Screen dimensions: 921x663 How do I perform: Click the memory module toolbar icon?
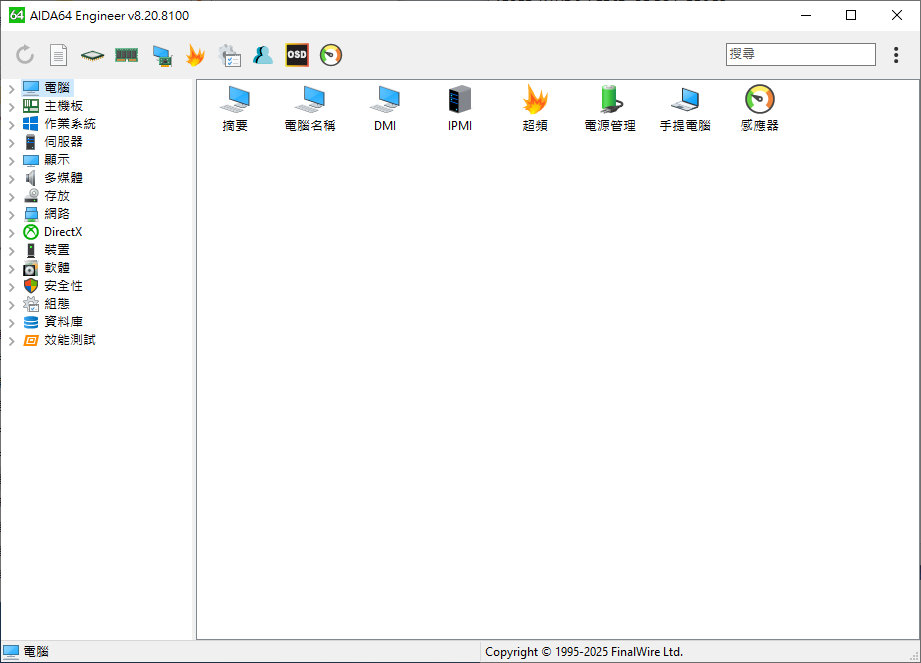pos(126,55)
